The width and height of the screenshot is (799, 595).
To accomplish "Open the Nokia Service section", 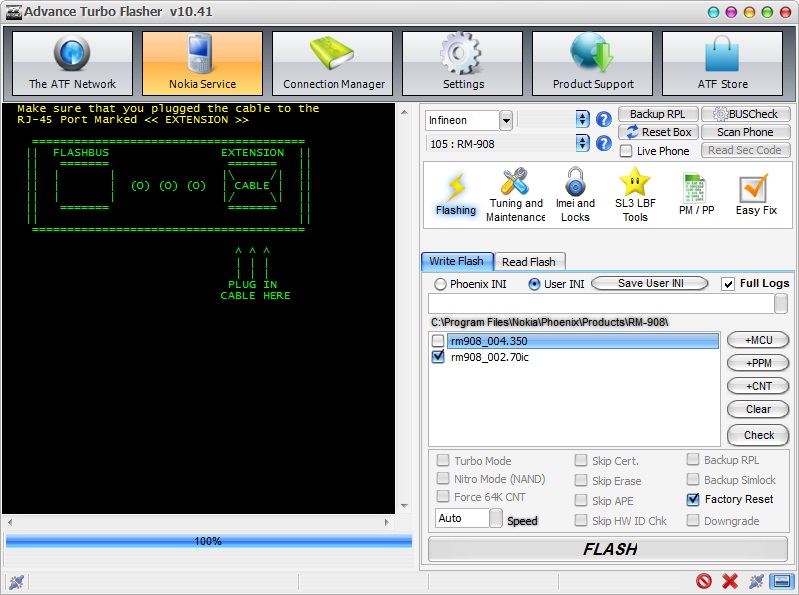I will tap(202, 63).
